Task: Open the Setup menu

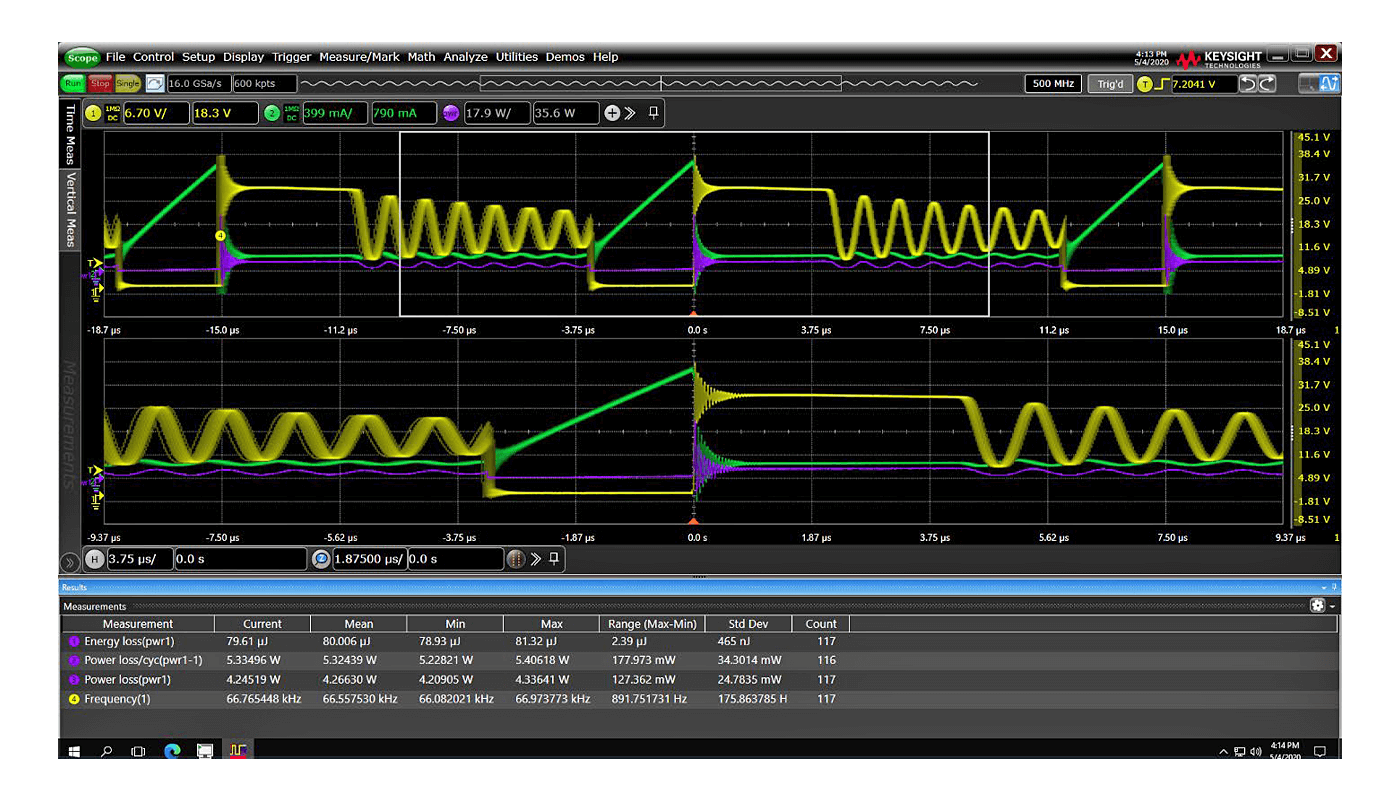Action: click(198, 57)
